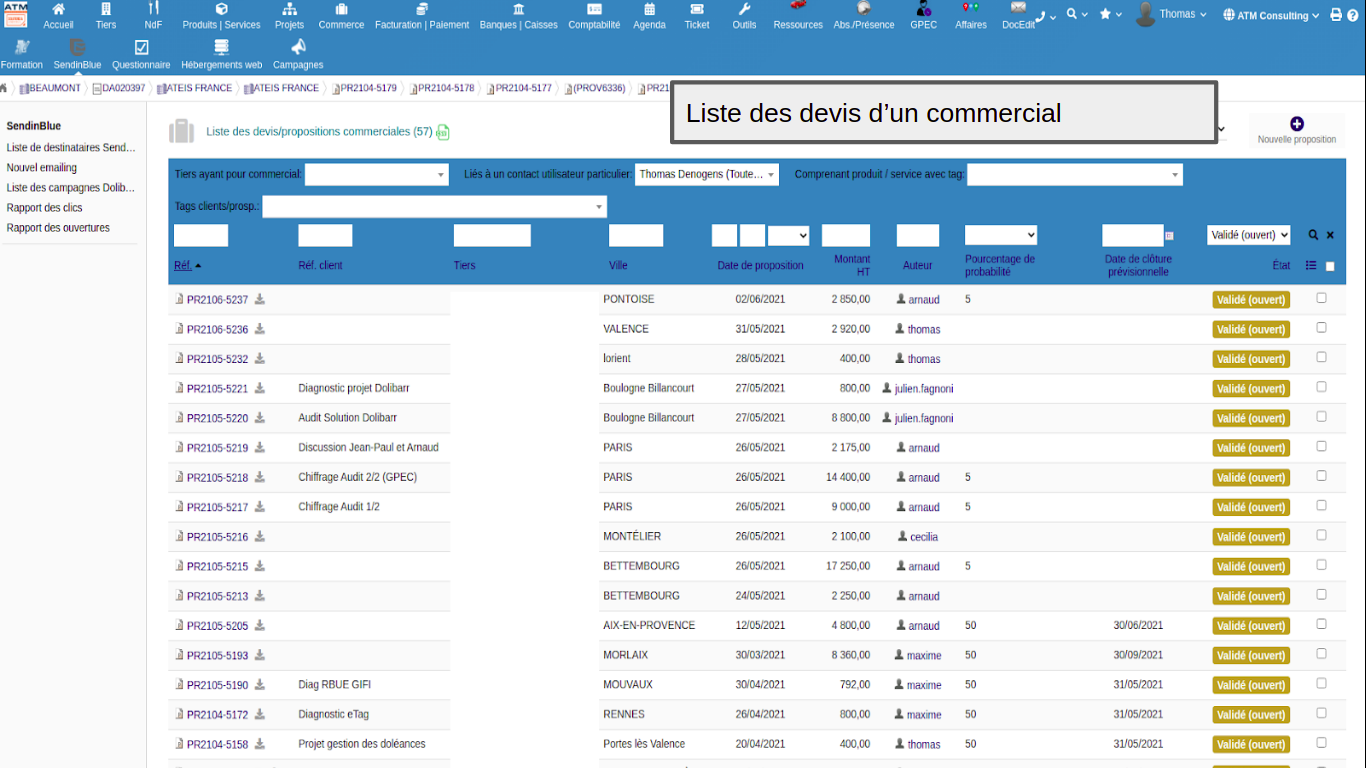Select the checkbox on PR2105-5218 row
The image size is (1366, 768).
click(1321, 476)
